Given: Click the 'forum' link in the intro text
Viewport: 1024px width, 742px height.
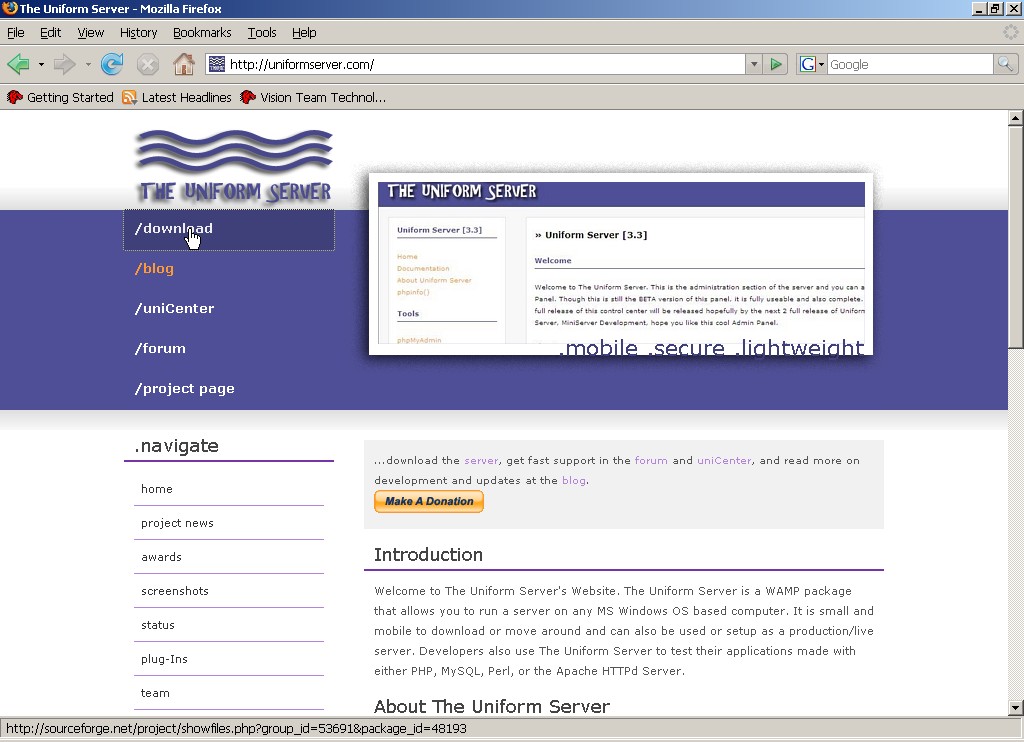Looking at the screenshot, I should 651,460.
